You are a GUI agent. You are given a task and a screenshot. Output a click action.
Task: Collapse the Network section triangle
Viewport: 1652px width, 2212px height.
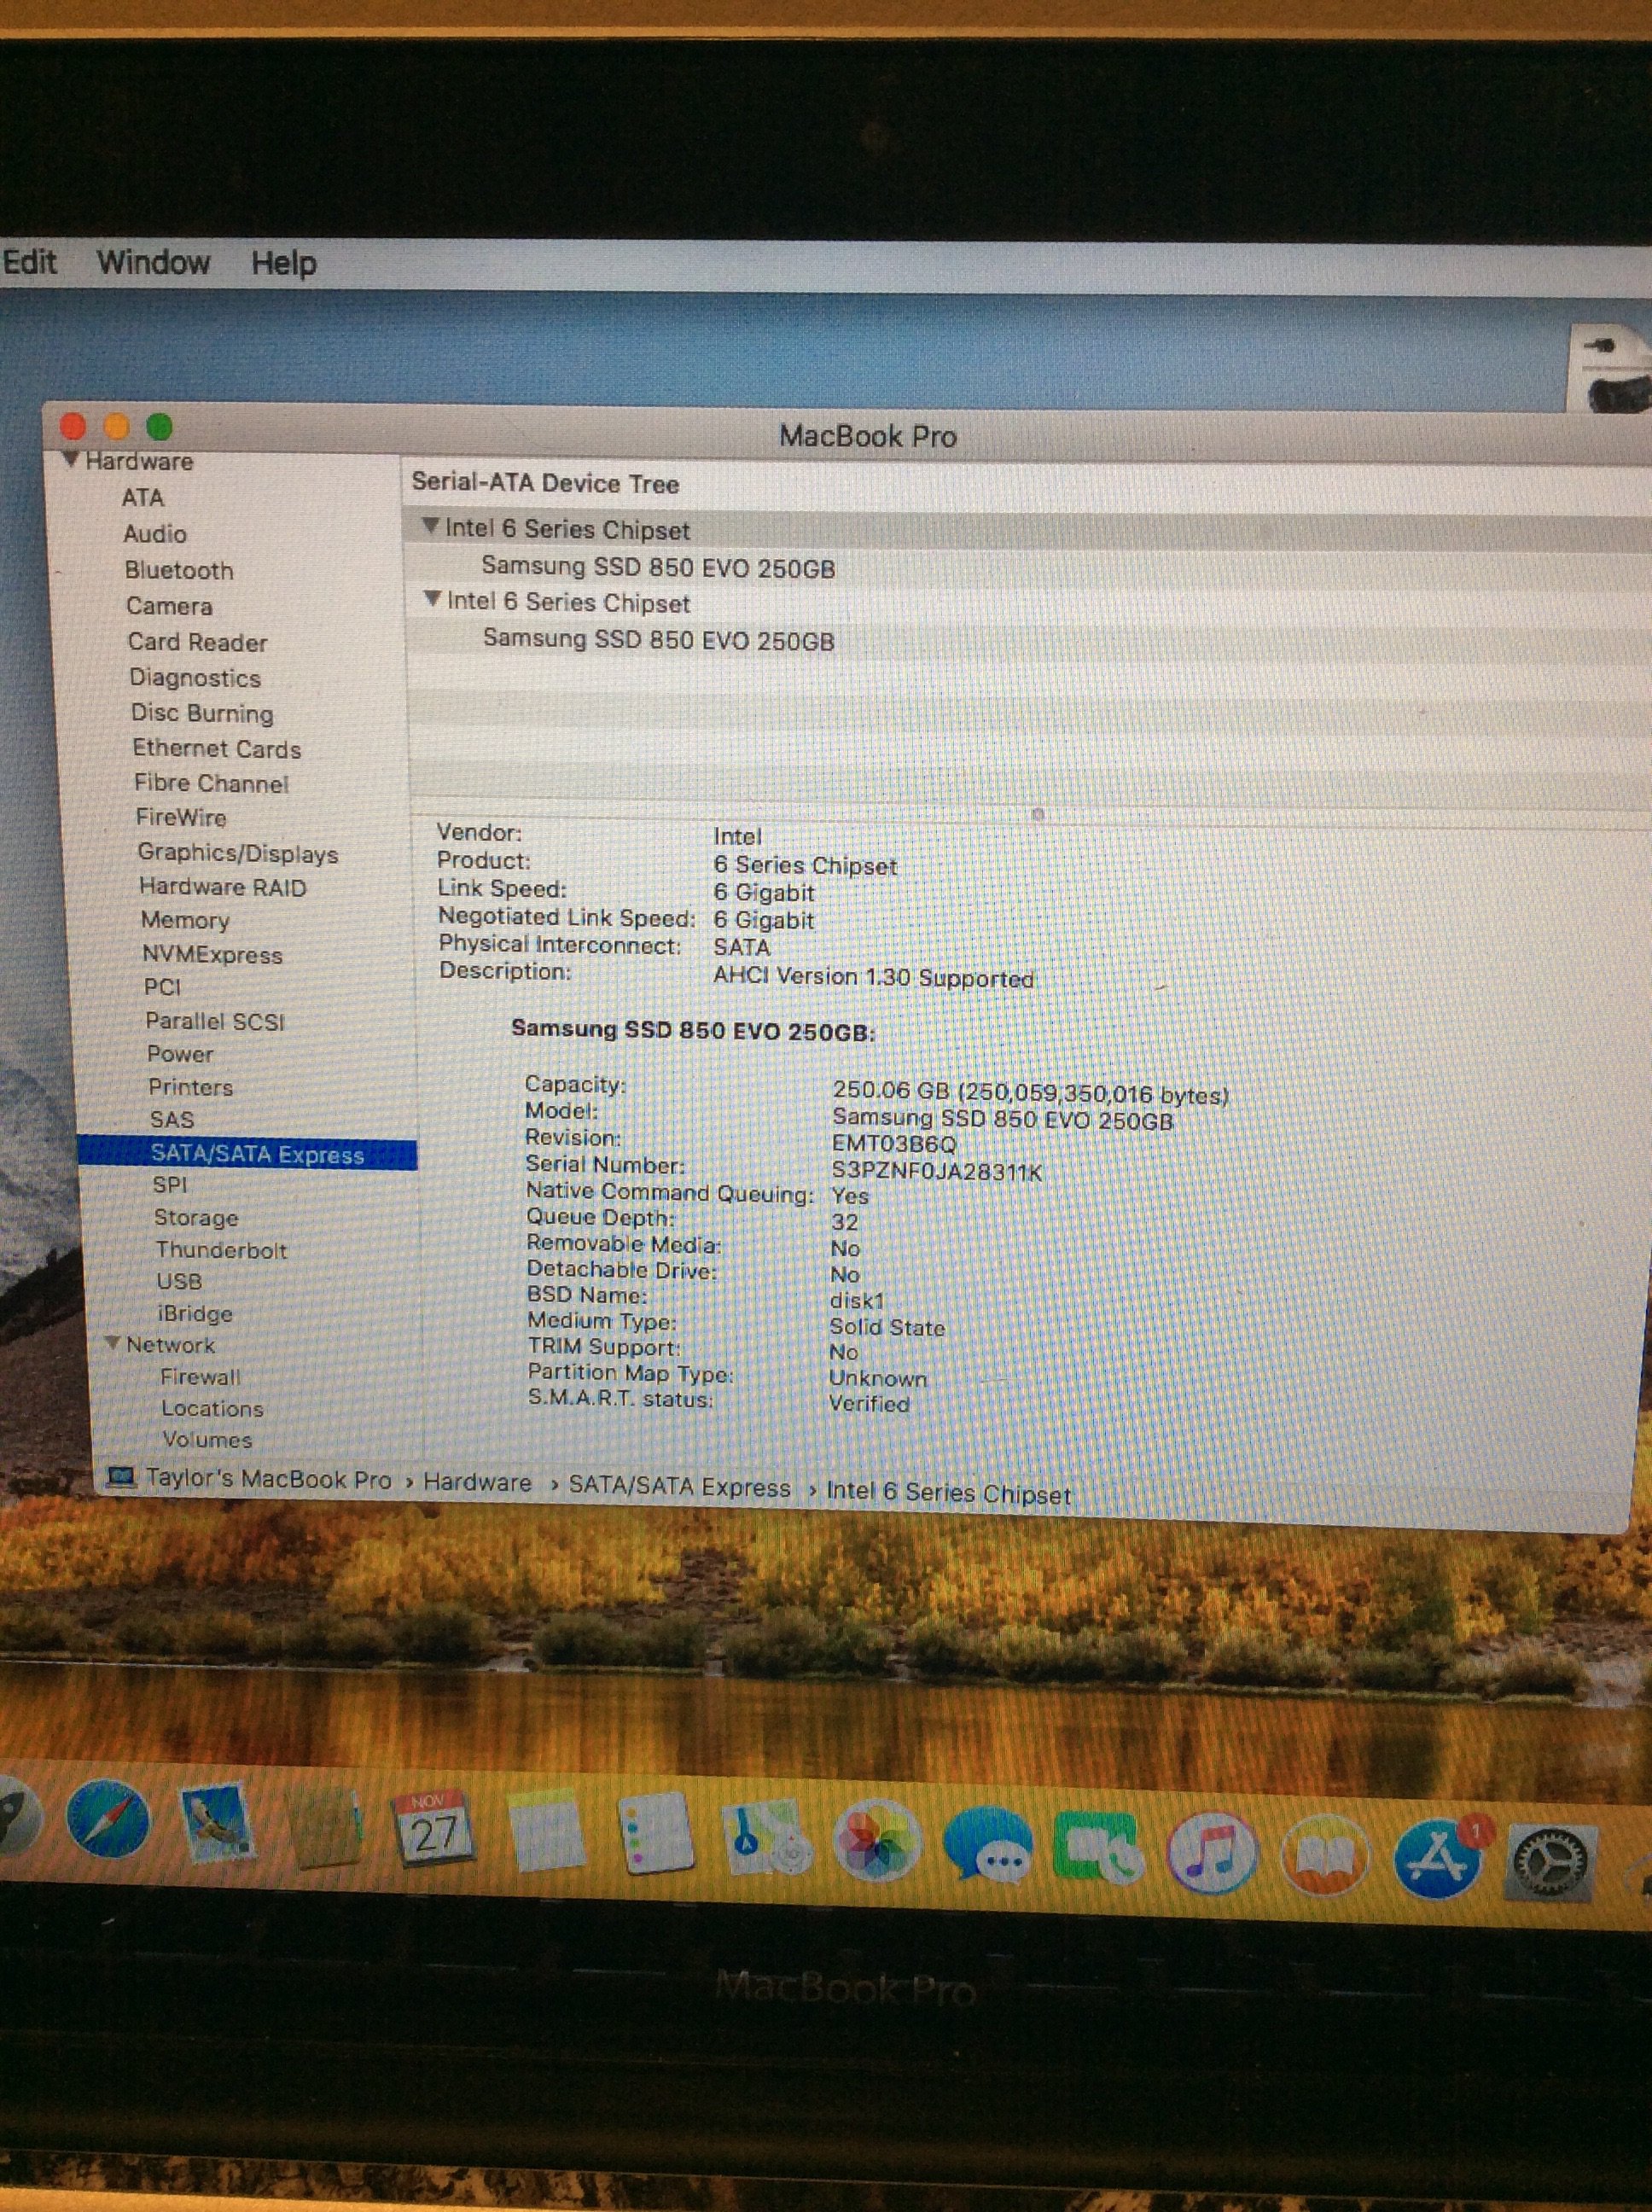pos(112,1342)
